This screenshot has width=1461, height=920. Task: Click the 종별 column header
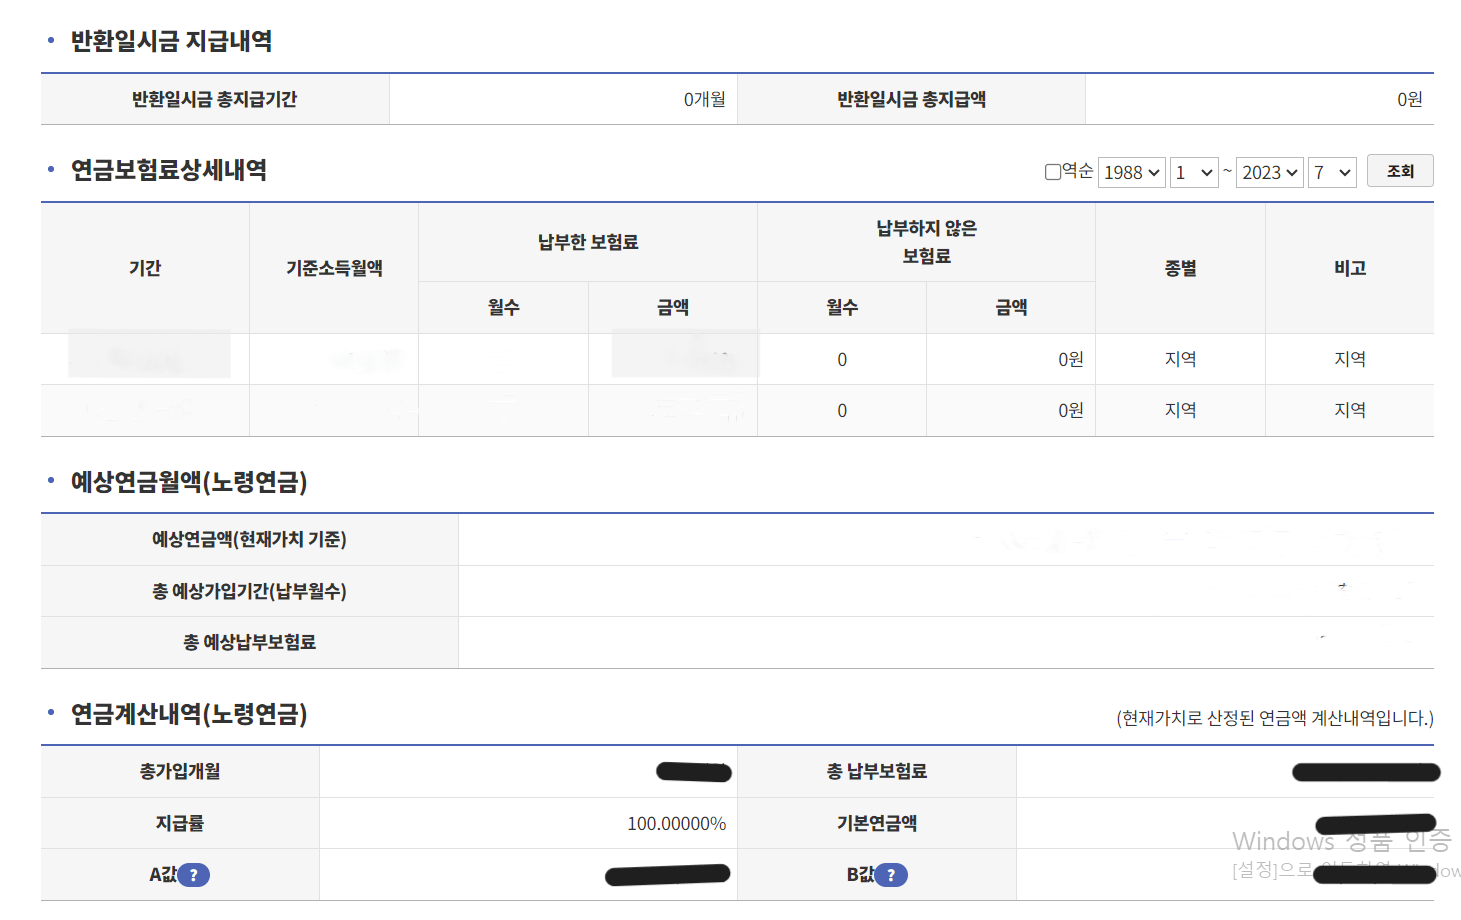point(1180,267)
